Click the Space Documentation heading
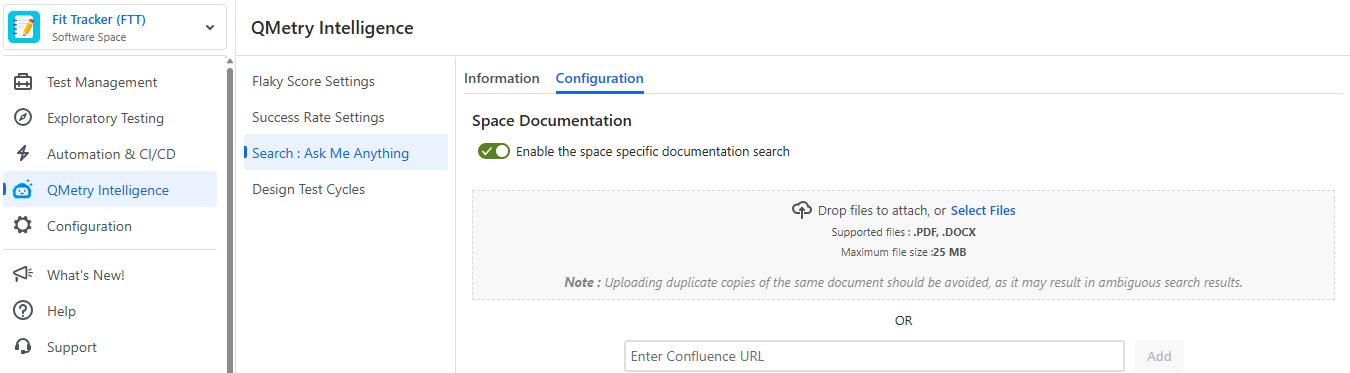This screenshot has width=1350, height=373. (x=552, y=120)
